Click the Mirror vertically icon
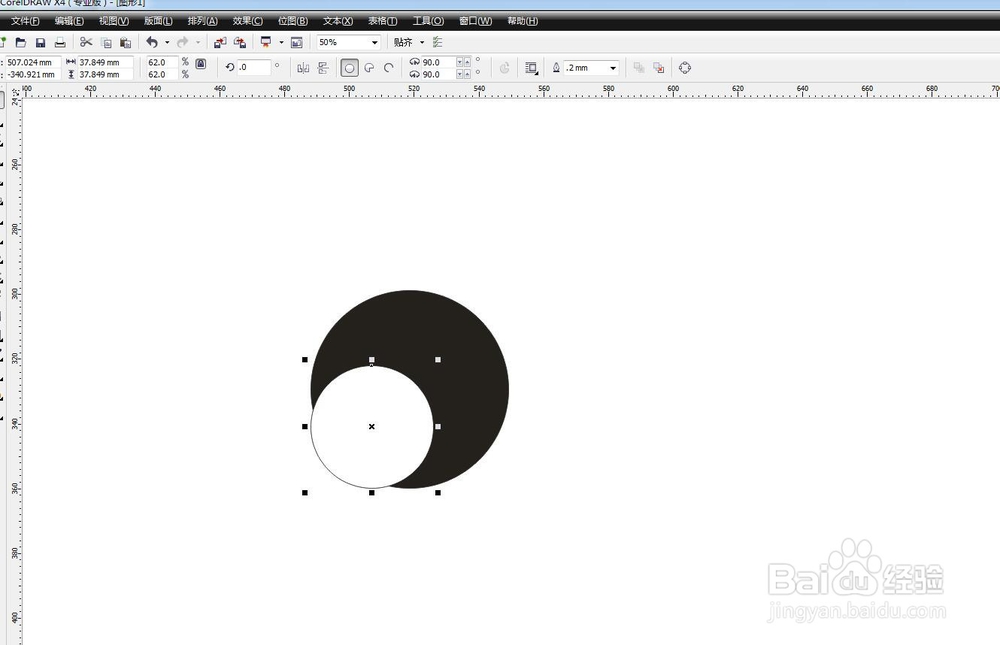The width and height of the screenshot is (1000, 645). coord(323,68)
